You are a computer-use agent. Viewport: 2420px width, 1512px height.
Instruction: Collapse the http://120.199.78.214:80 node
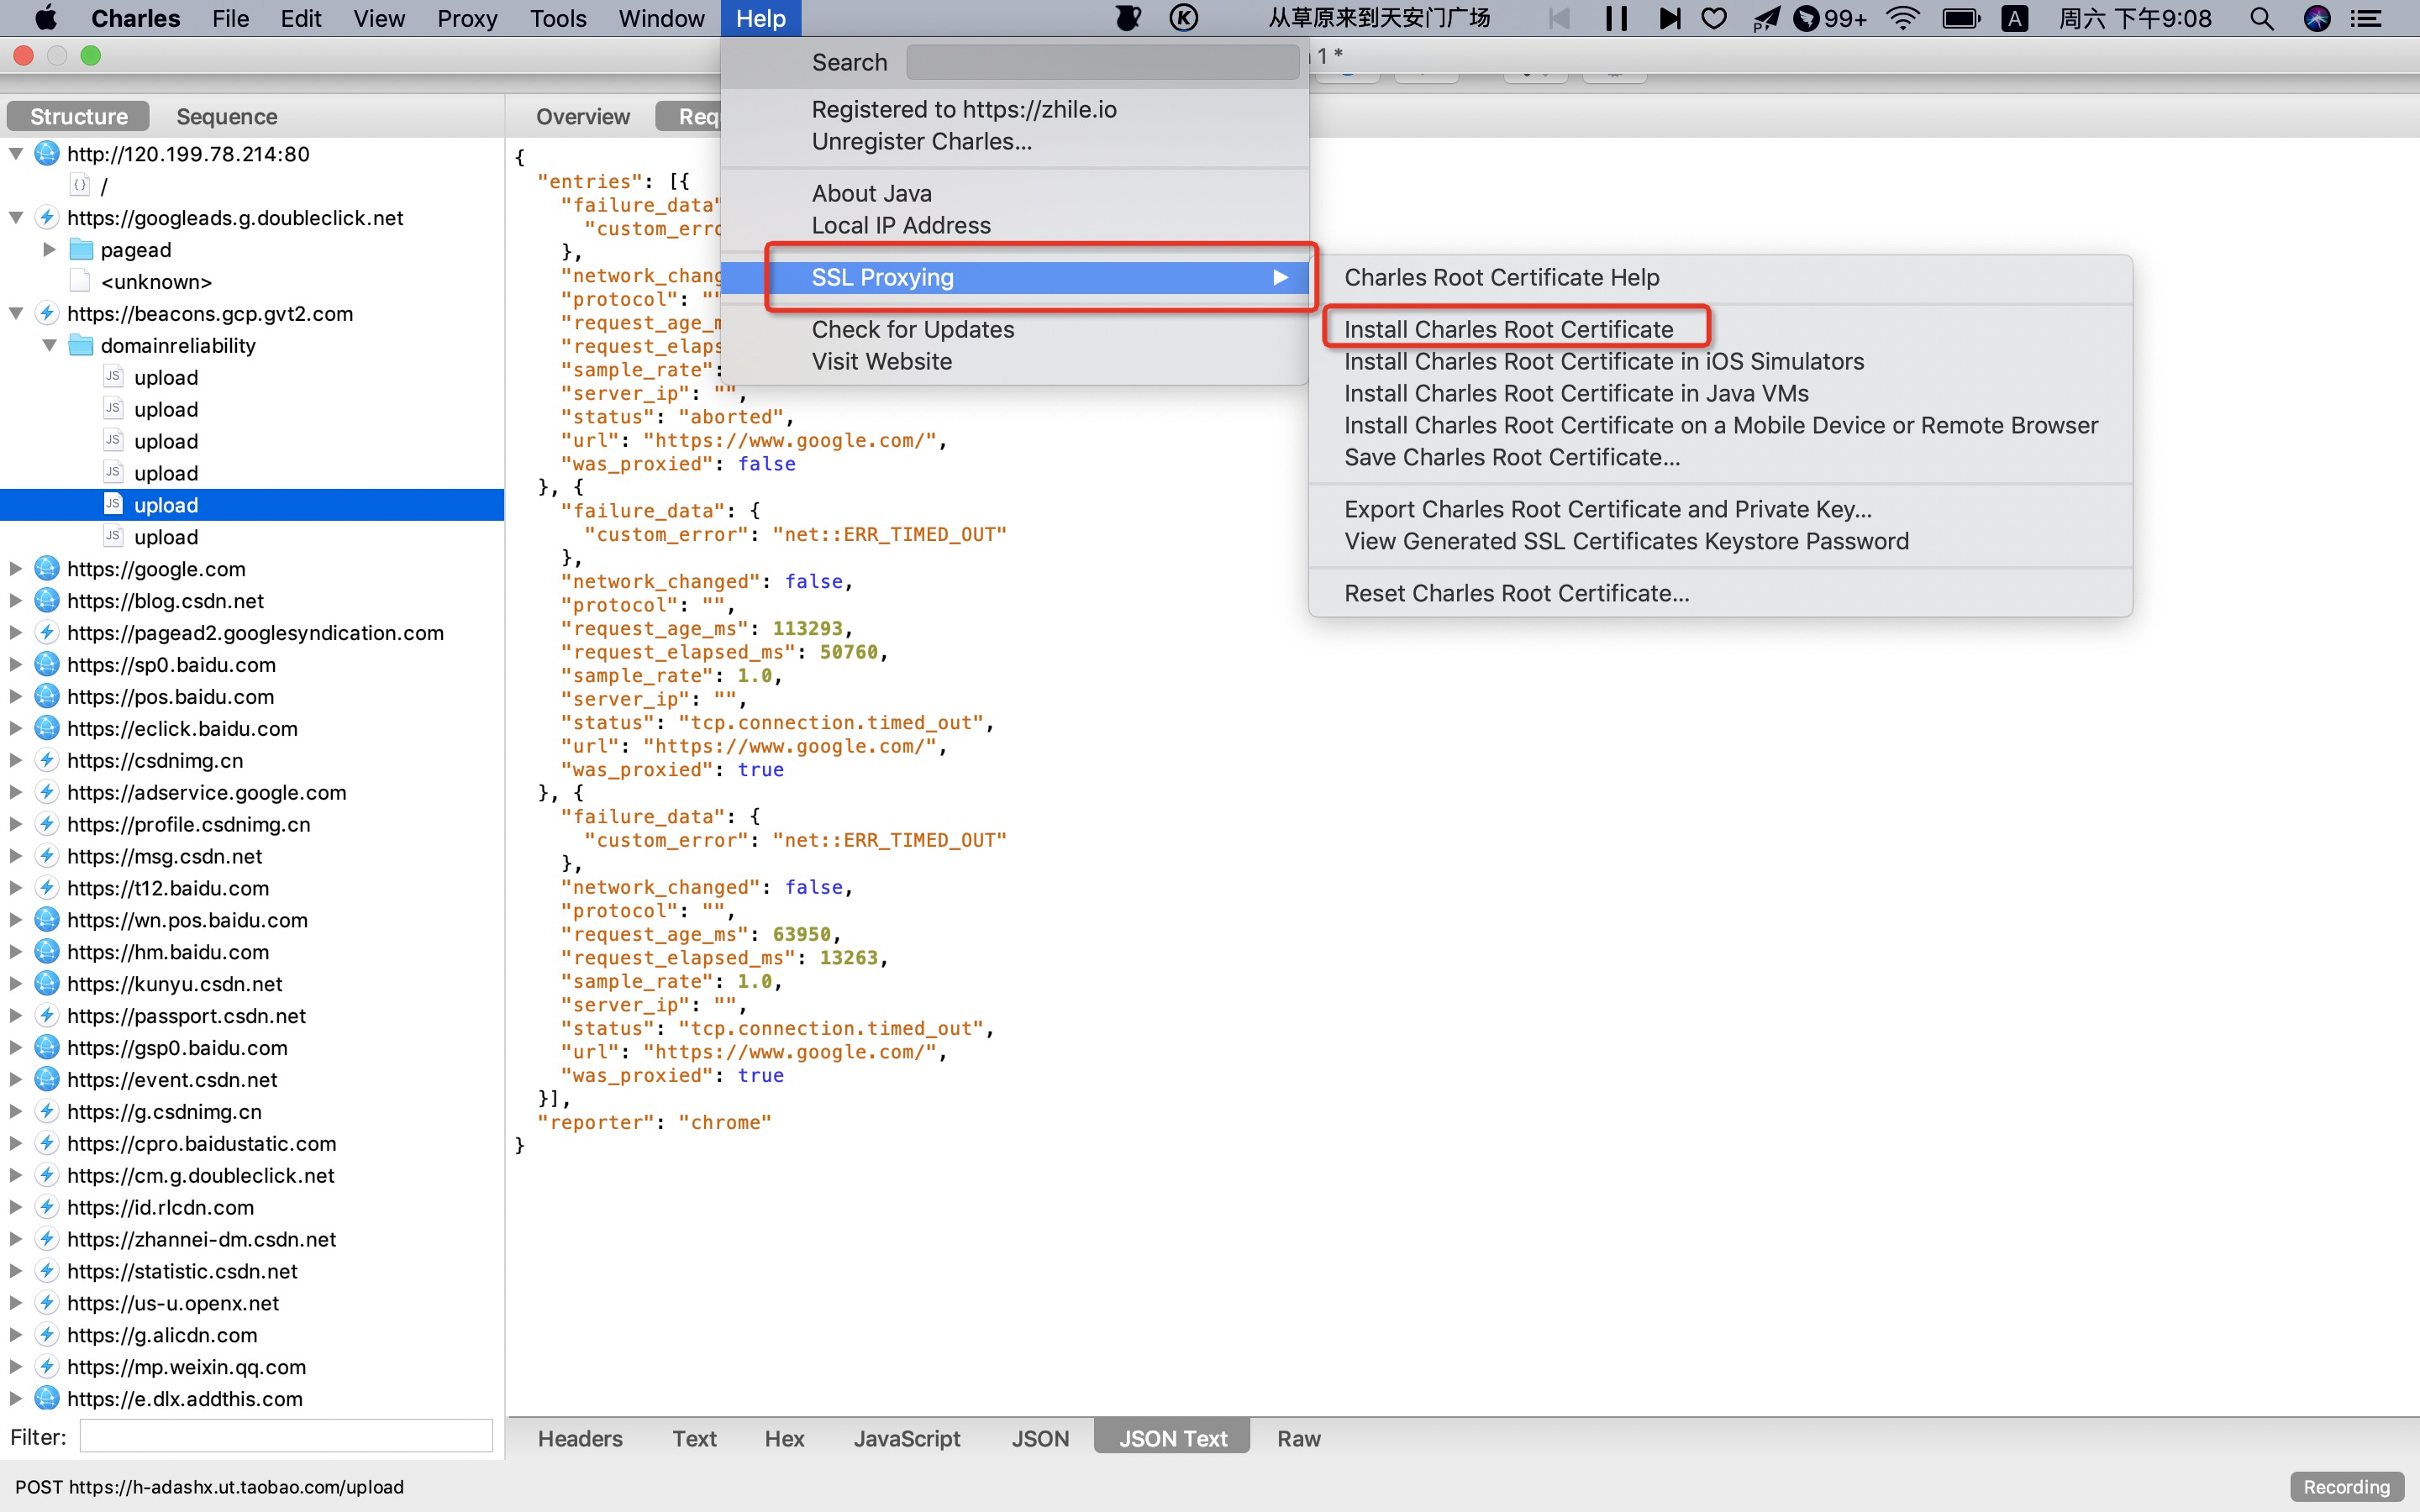click(x=16, y=154)
